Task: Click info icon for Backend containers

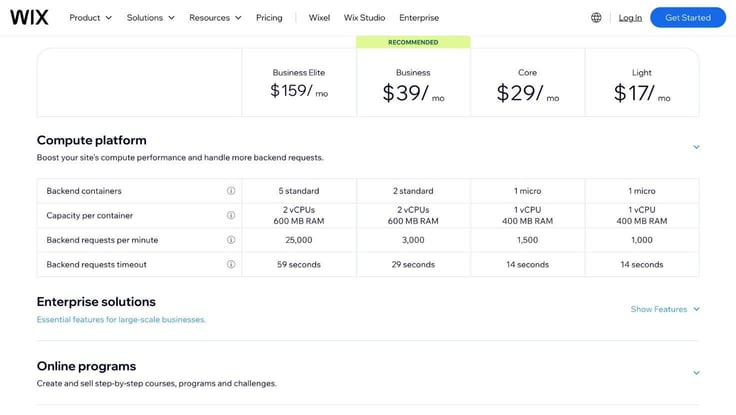Action: (x=231, y=191)
